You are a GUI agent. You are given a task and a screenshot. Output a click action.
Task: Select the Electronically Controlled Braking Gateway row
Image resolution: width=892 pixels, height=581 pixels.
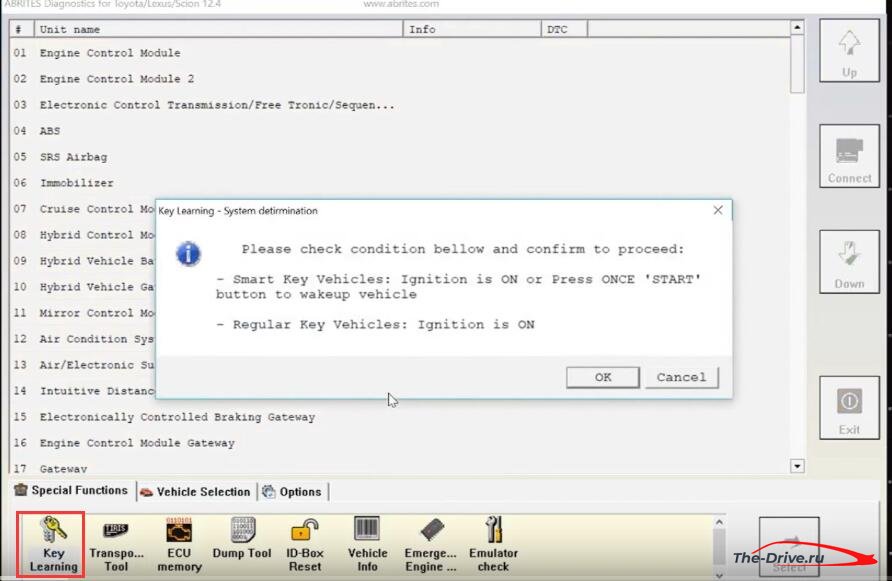coord(401,417)
